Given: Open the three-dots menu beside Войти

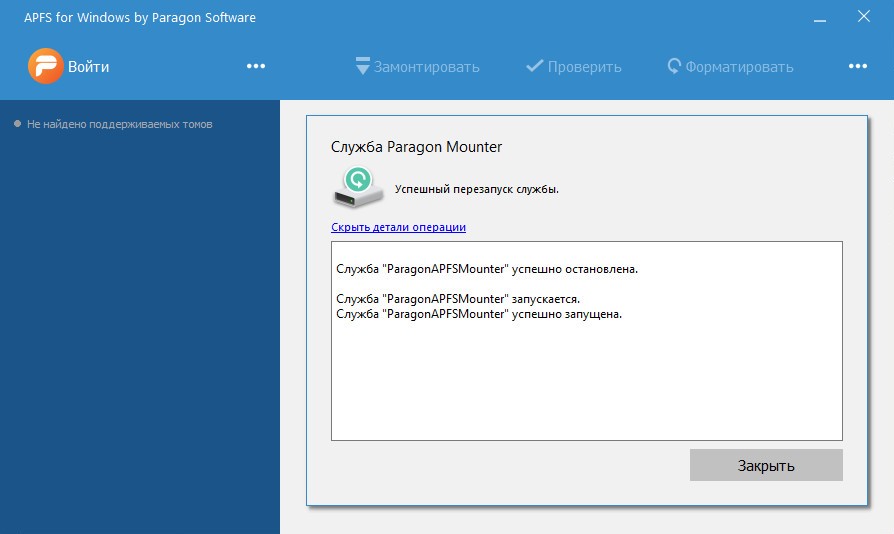Looking at the screenshot, I should [x=256, y=67].
